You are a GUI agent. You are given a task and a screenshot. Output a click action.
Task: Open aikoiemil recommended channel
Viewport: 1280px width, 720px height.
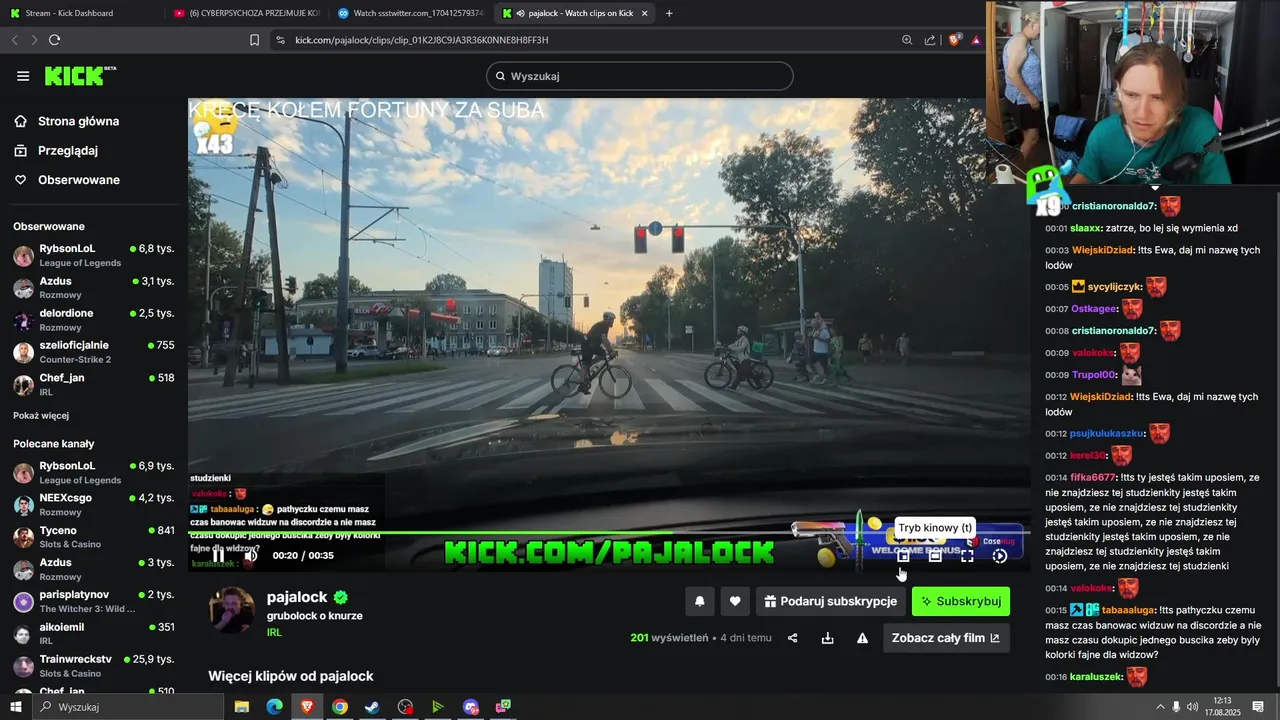pyautogui.click(x=95, y=634)
